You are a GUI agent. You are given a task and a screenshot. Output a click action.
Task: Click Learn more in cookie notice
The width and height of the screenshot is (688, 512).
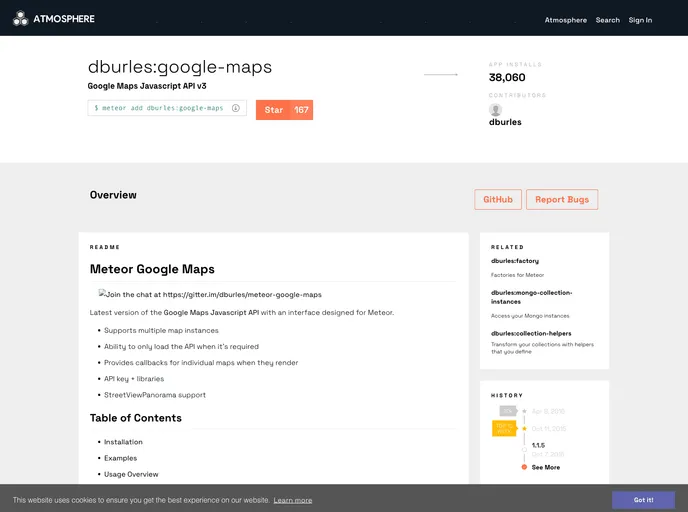click(293, 500)
